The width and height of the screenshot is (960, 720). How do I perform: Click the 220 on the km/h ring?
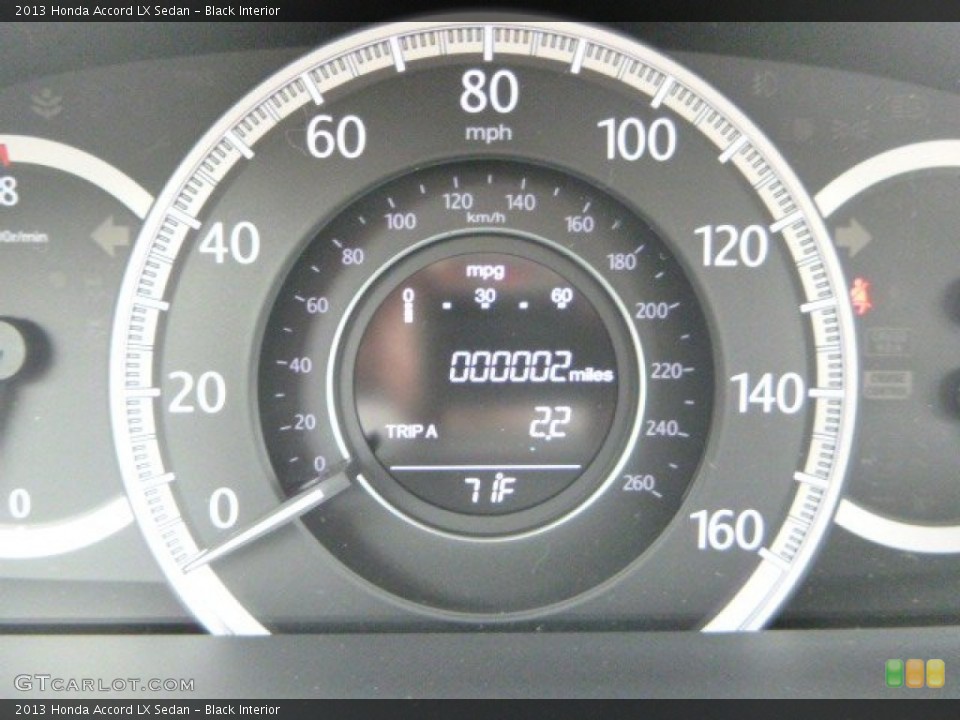[666, 370]
